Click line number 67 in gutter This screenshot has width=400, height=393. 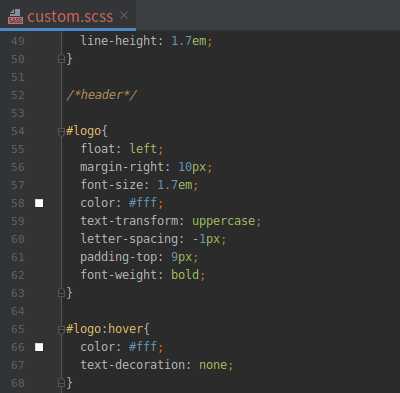18,365
